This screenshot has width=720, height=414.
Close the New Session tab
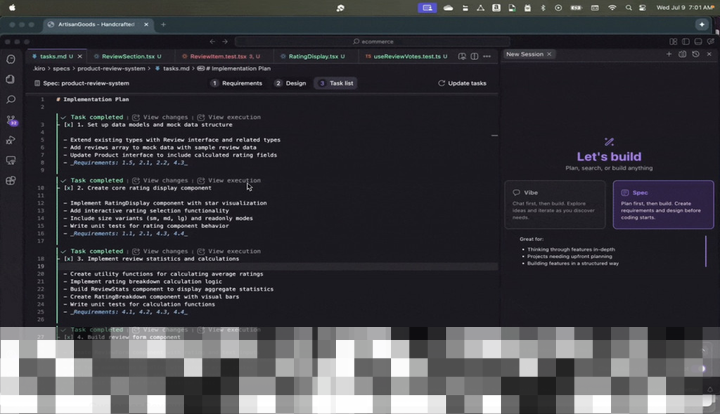(x=549, y=54)
